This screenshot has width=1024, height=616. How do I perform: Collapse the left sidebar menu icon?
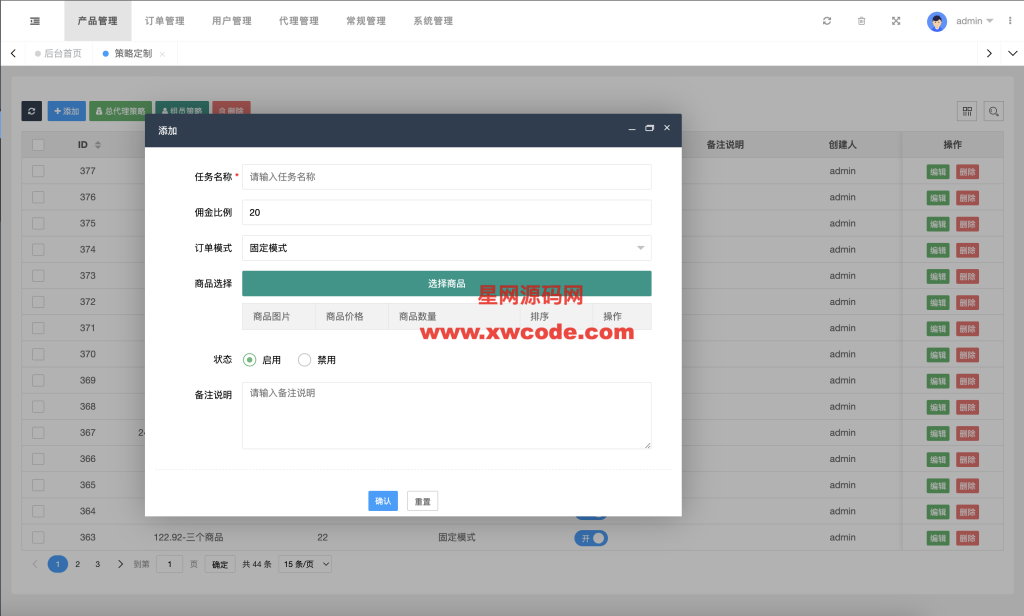(35, 21)
